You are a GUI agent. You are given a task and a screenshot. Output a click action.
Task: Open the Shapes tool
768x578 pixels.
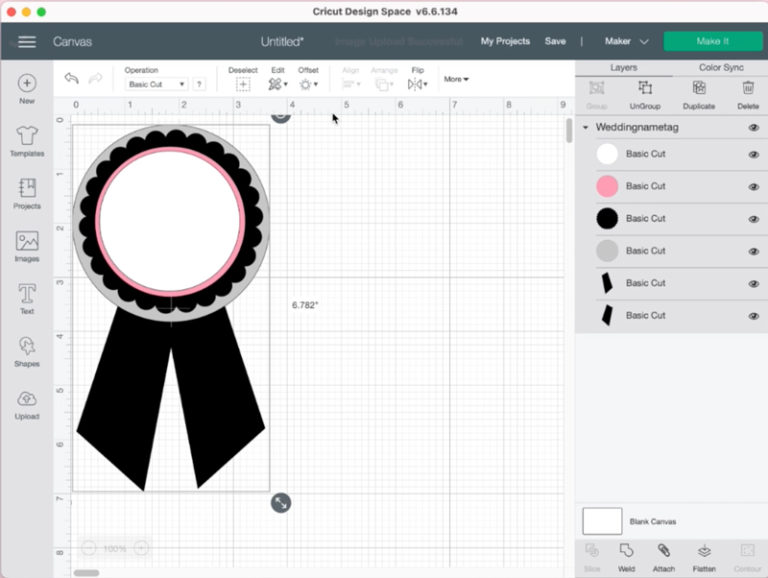27,349
